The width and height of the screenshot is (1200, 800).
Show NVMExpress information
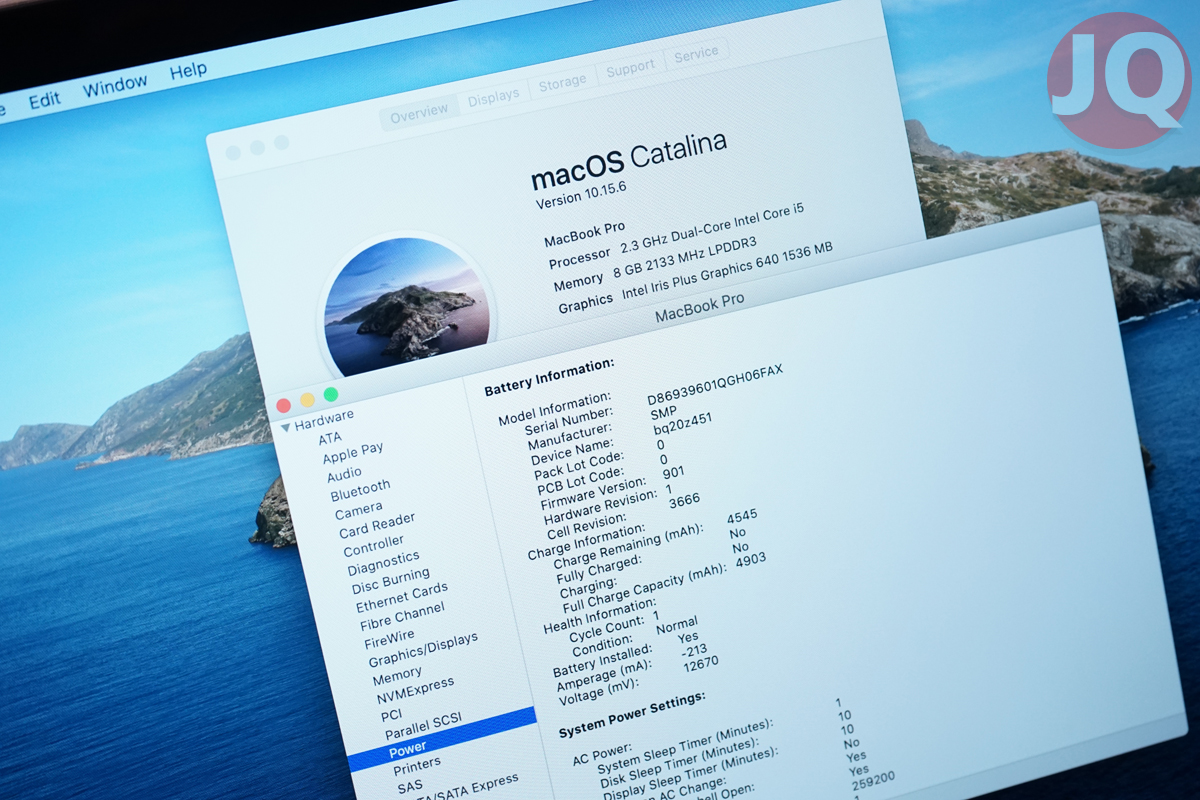point(415,690)
